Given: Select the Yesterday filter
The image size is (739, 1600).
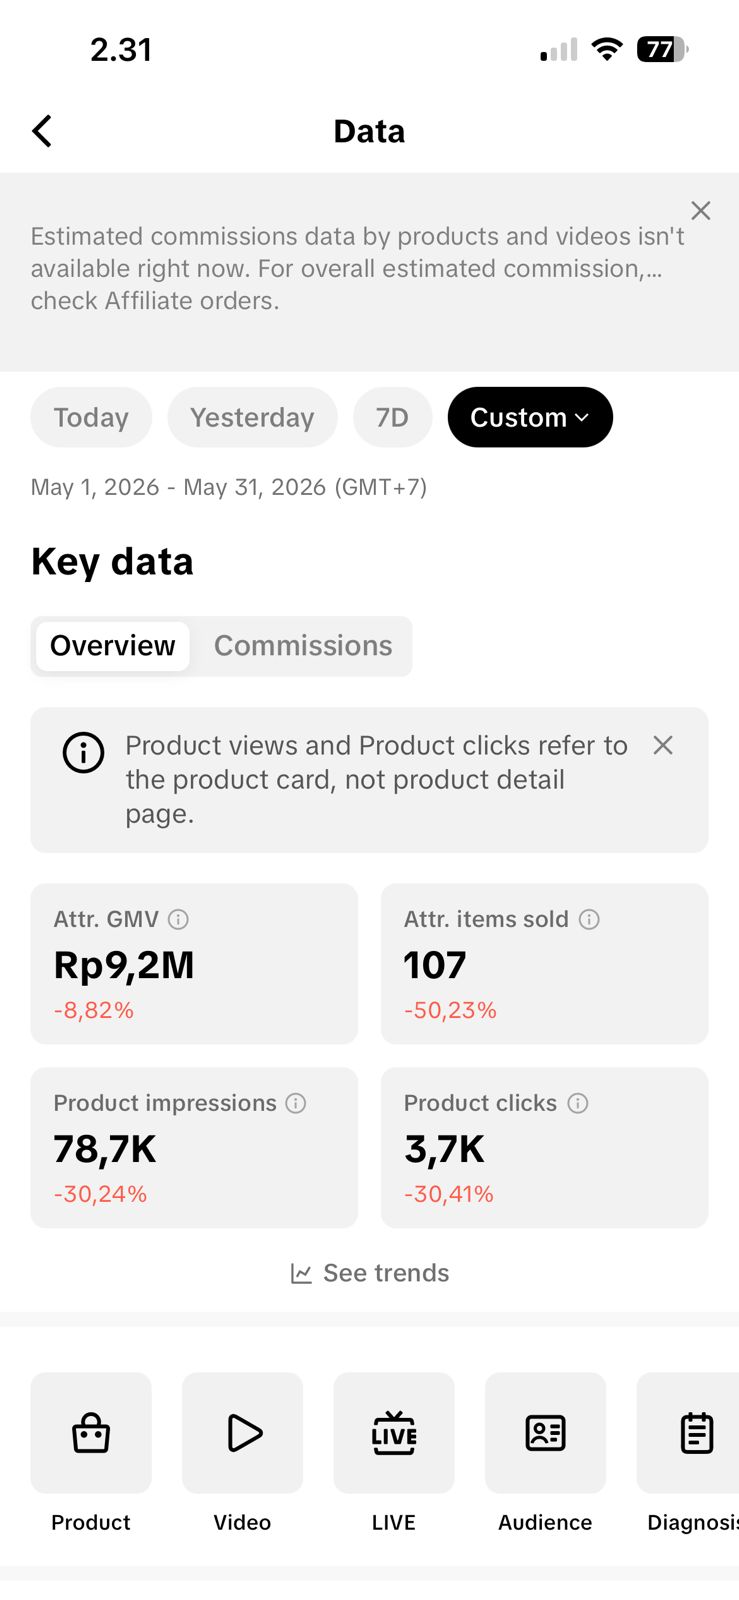Looking at the screenshot, I should pyautogui.click(x=252, y=417).
